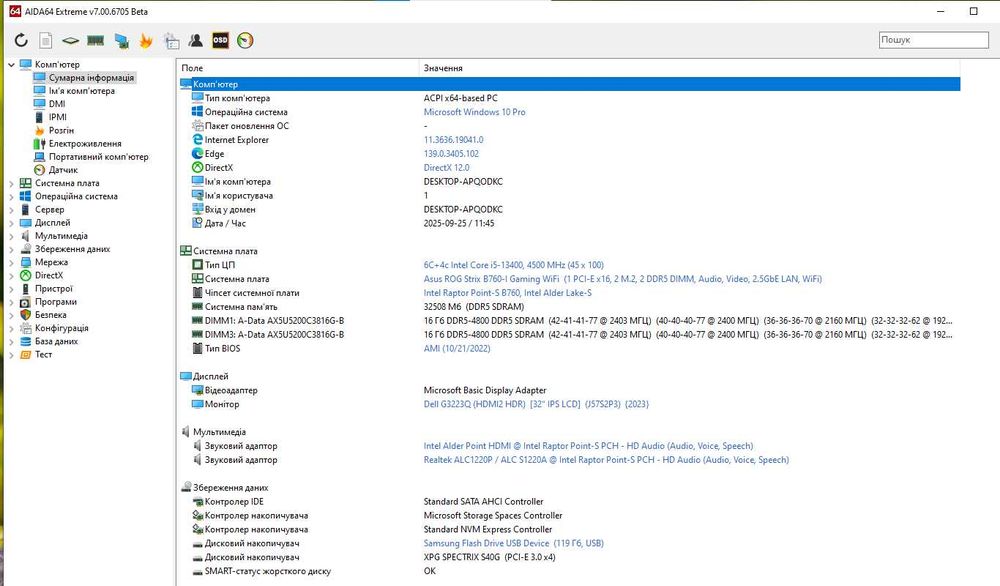Open the Intel Core i5-13400 CPU link

513,265
